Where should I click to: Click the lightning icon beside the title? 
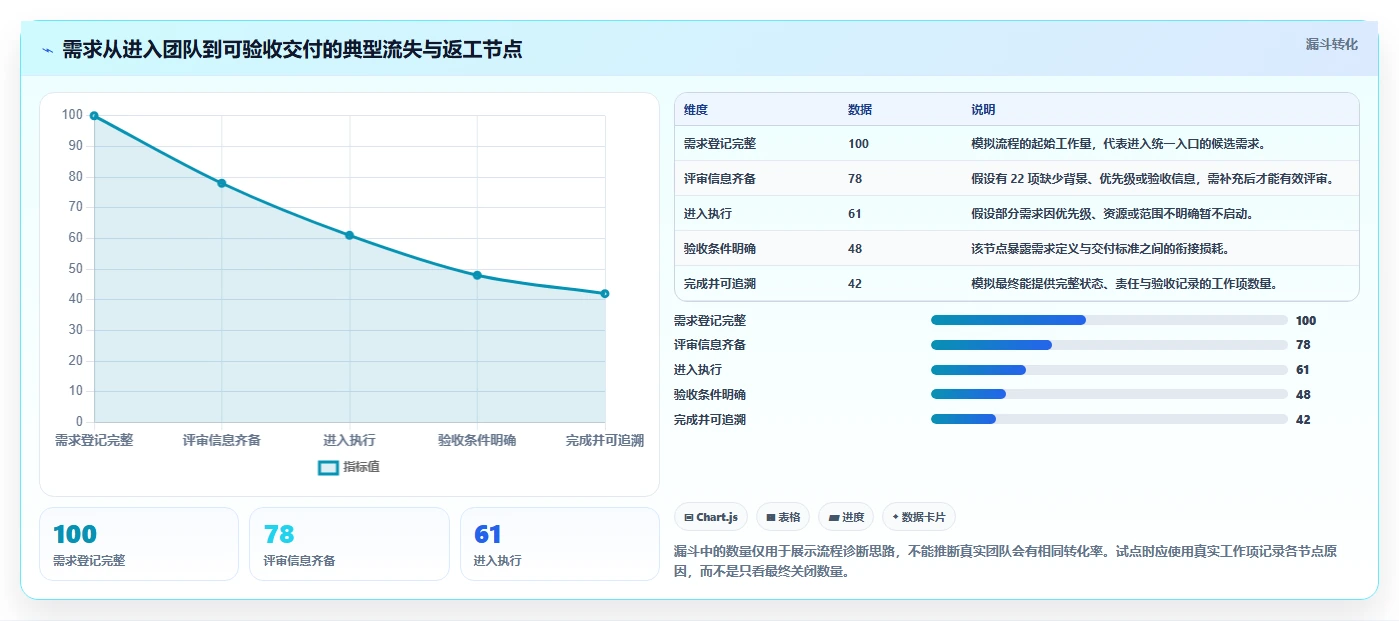coord(47,50)
